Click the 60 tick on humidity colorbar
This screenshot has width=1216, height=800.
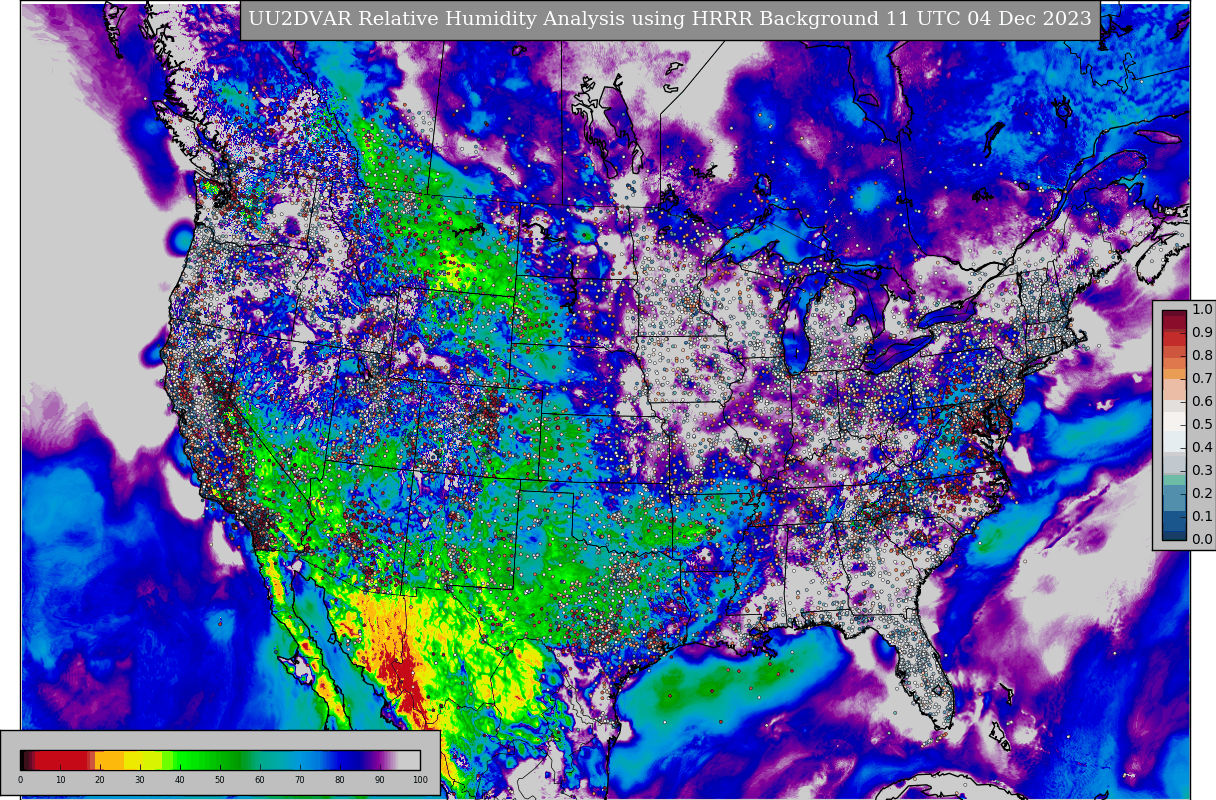[260, 780]
